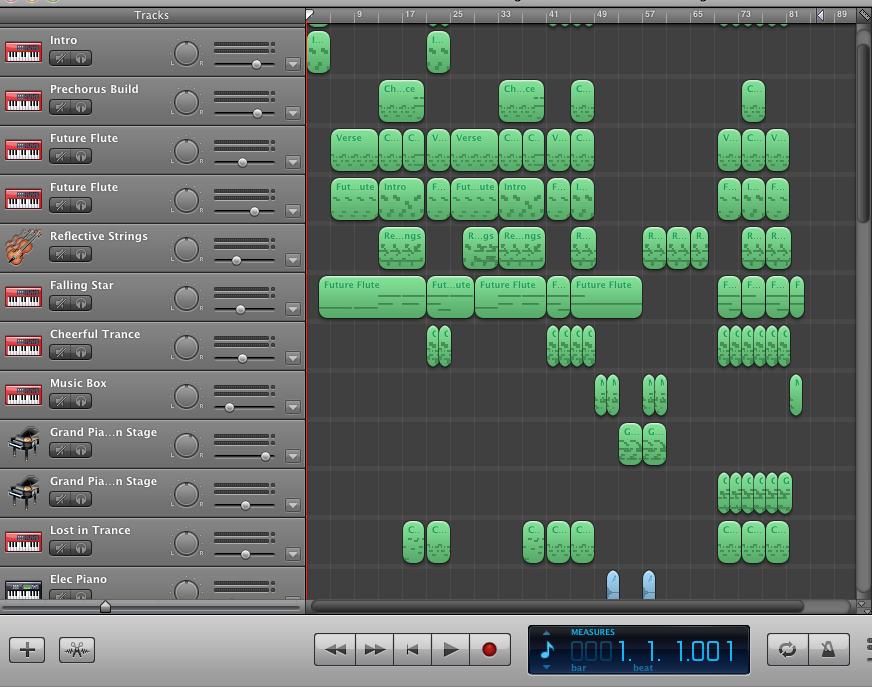872x687 pixels.
Task: Mute the Prechorus Build track
Action: [61, 107]
